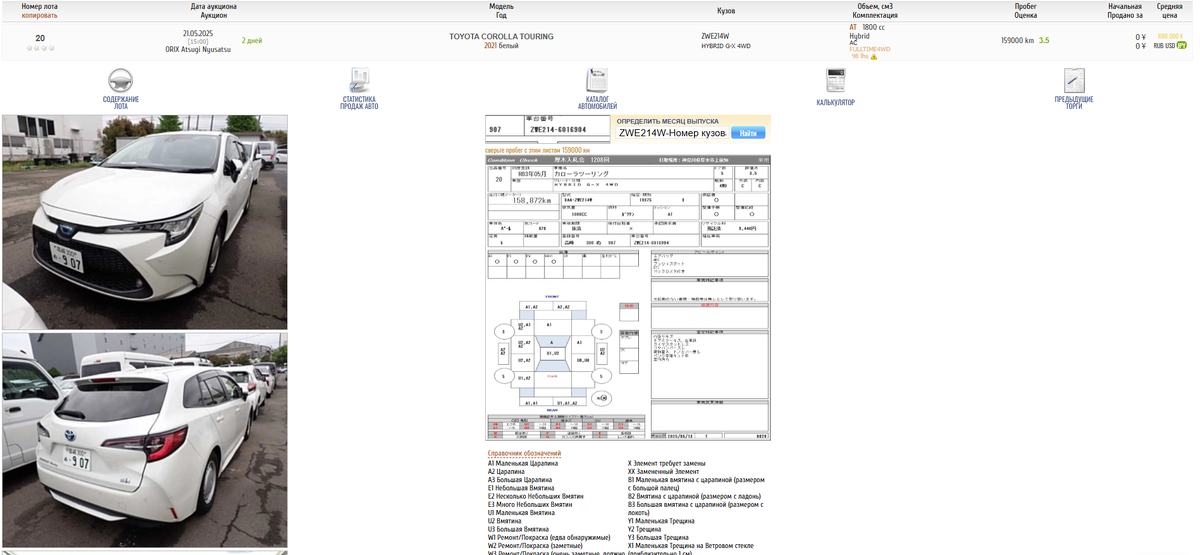Click the ZWE214W body code
Screen dimensions: 1200x555
point(715,37)
